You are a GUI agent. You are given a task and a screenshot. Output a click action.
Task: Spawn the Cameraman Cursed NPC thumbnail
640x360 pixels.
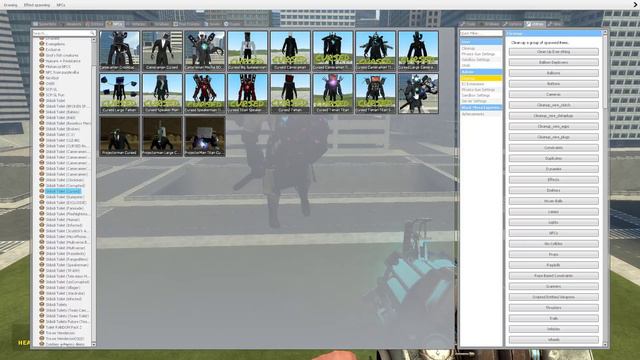(162, 51)
